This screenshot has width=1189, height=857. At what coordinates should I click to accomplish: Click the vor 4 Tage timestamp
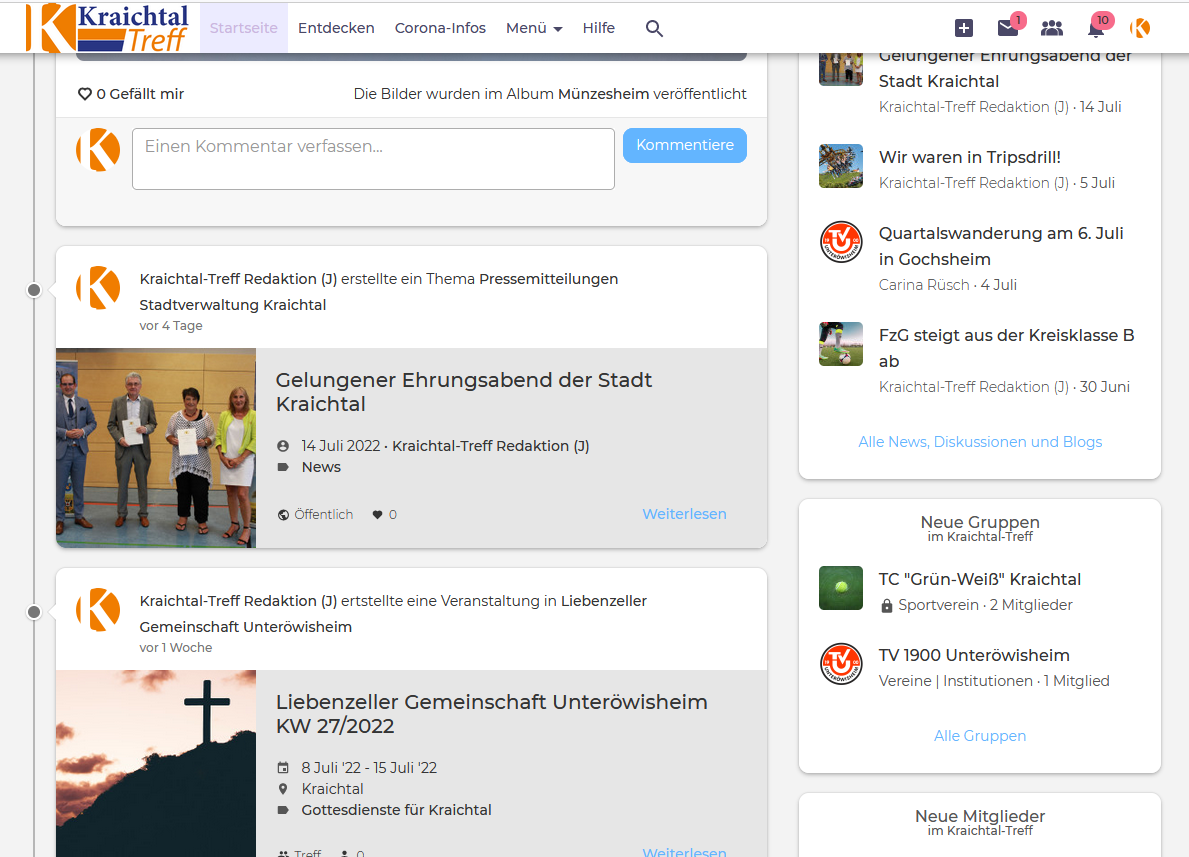[171, 326]
